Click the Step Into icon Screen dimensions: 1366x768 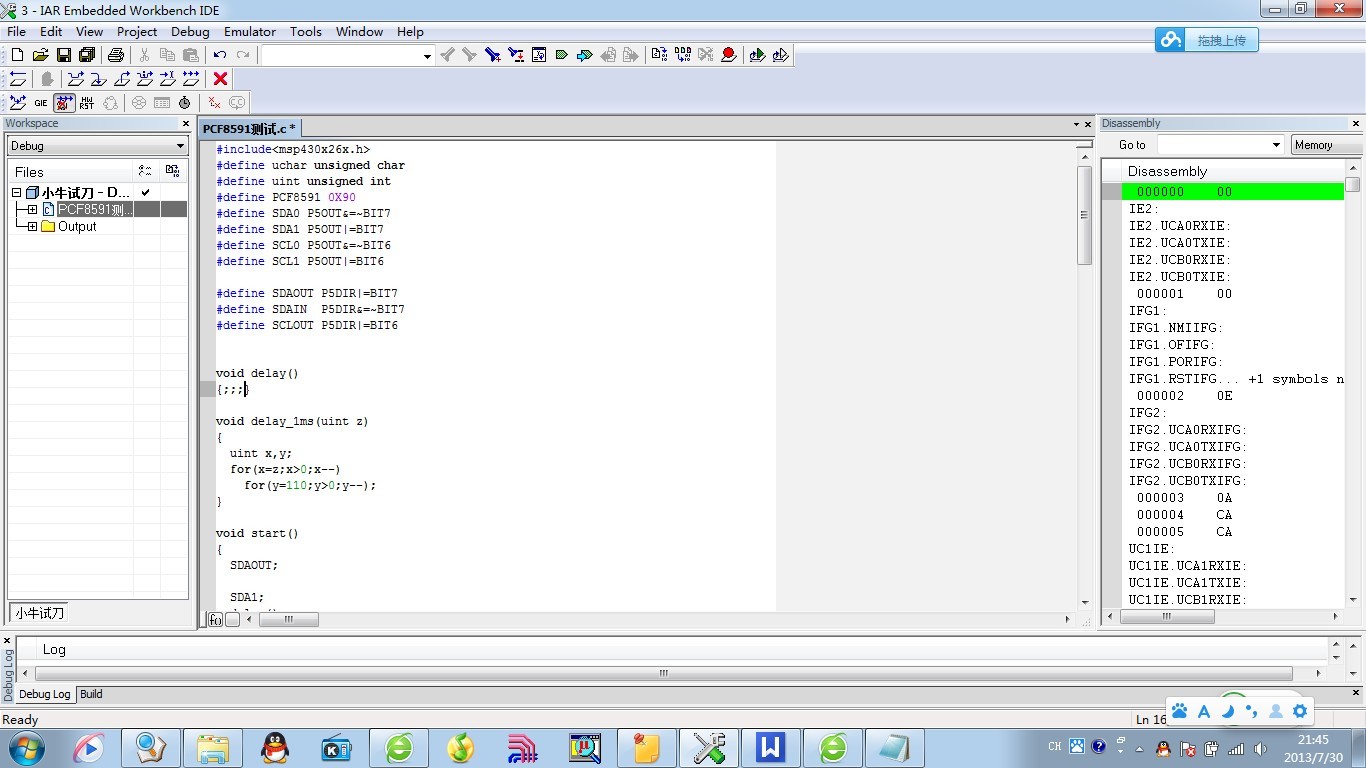pos(98,78)
